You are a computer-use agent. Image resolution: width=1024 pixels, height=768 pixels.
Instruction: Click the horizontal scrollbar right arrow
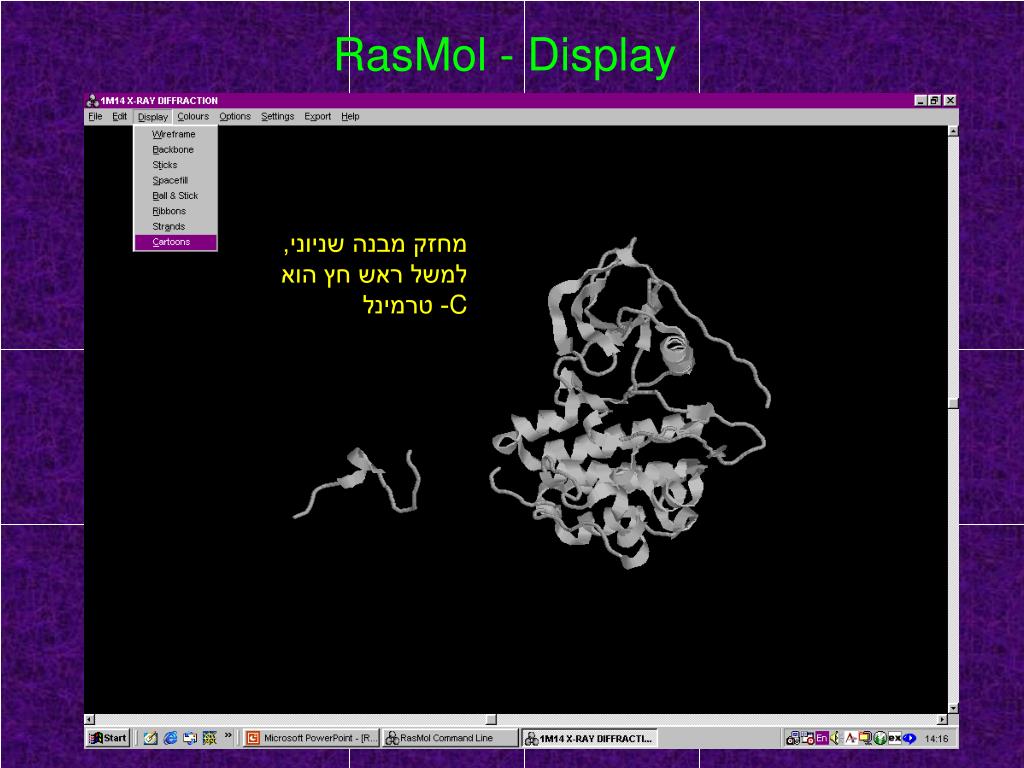[942, 720]
